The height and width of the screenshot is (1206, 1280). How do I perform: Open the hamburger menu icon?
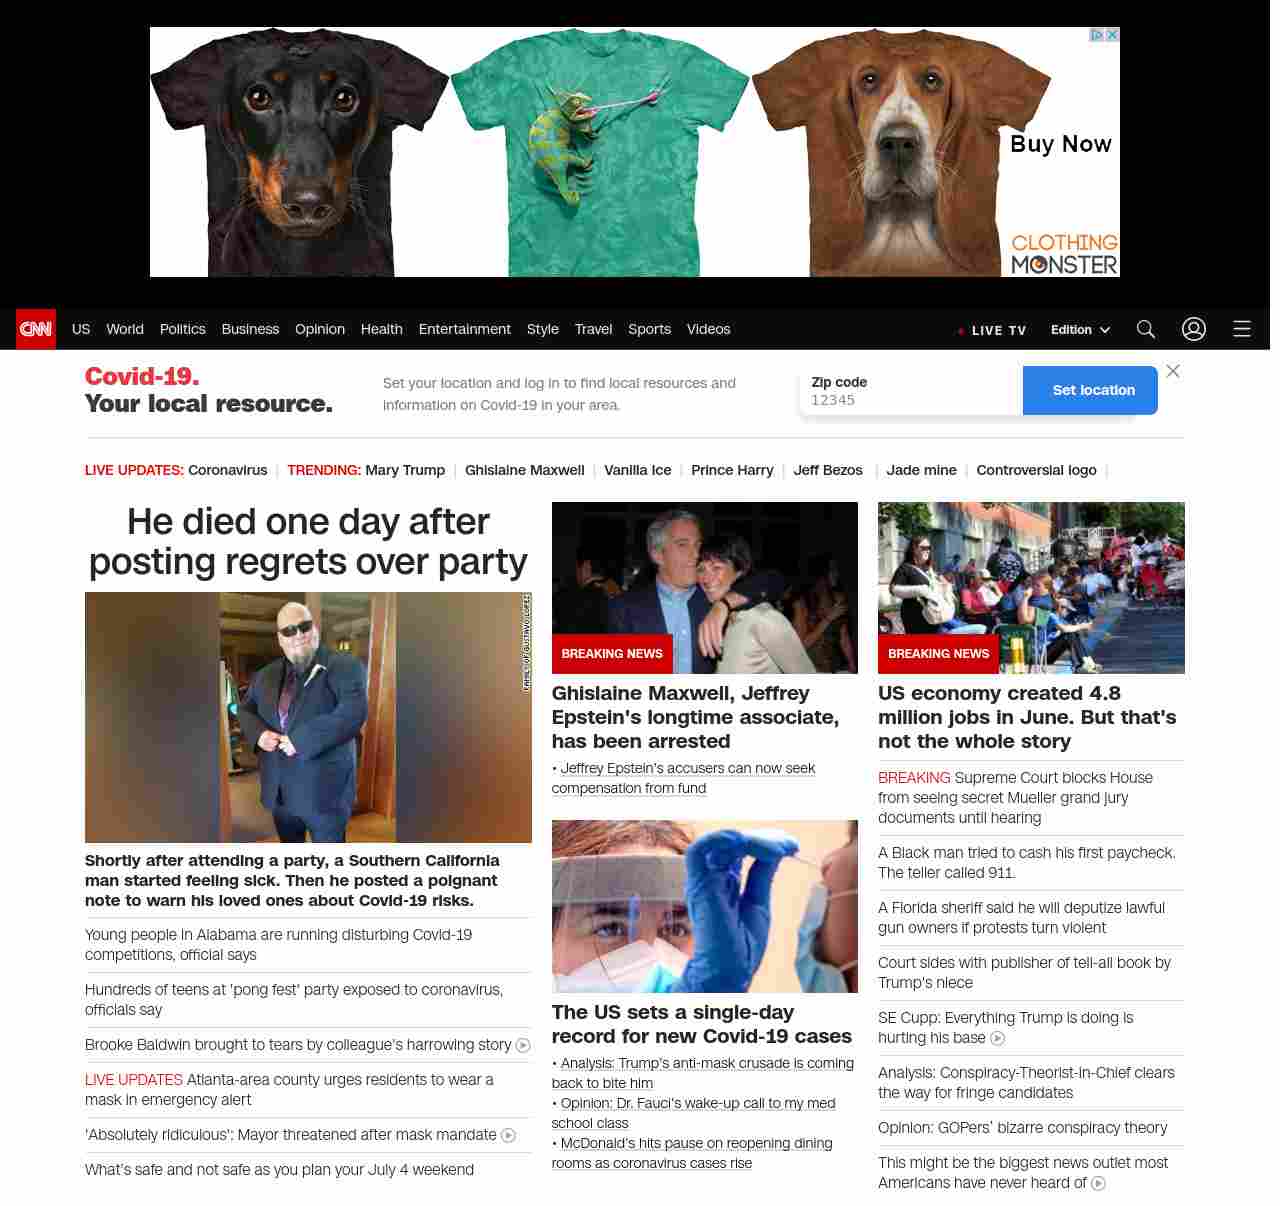[1242, 329]
